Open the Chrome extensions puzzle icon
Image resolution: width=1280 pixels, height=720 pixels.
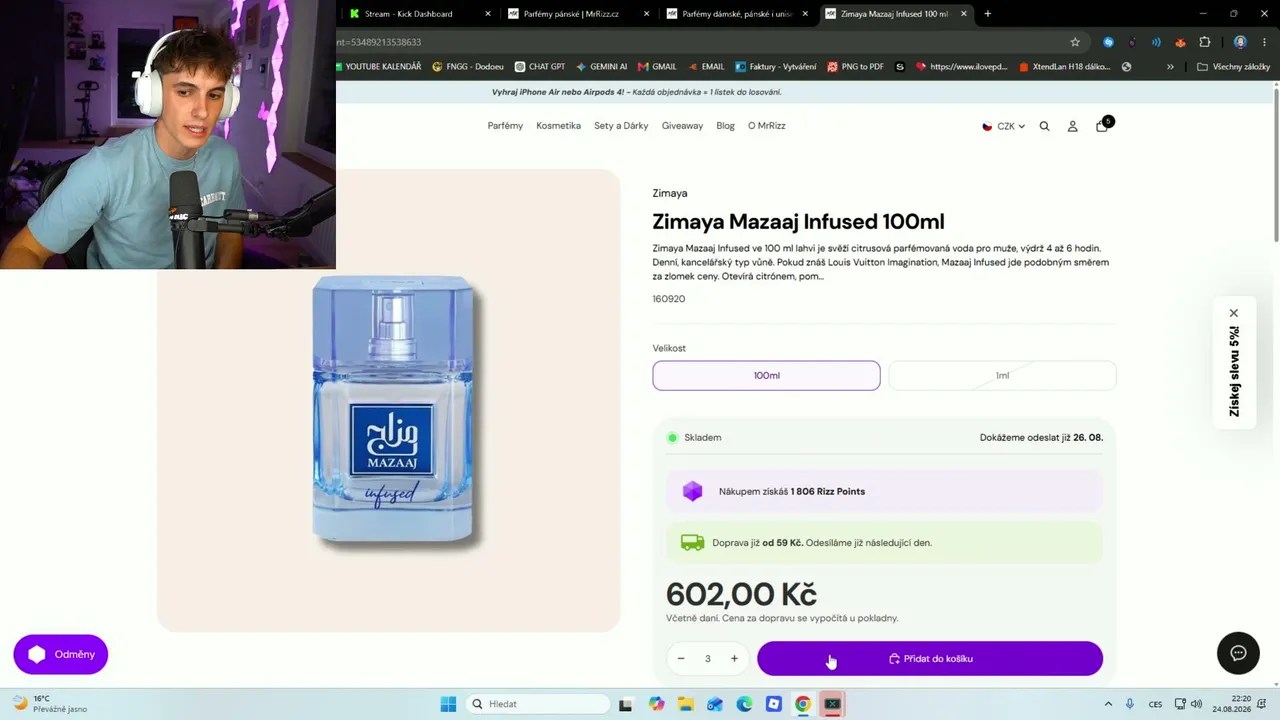point(1204,42)
